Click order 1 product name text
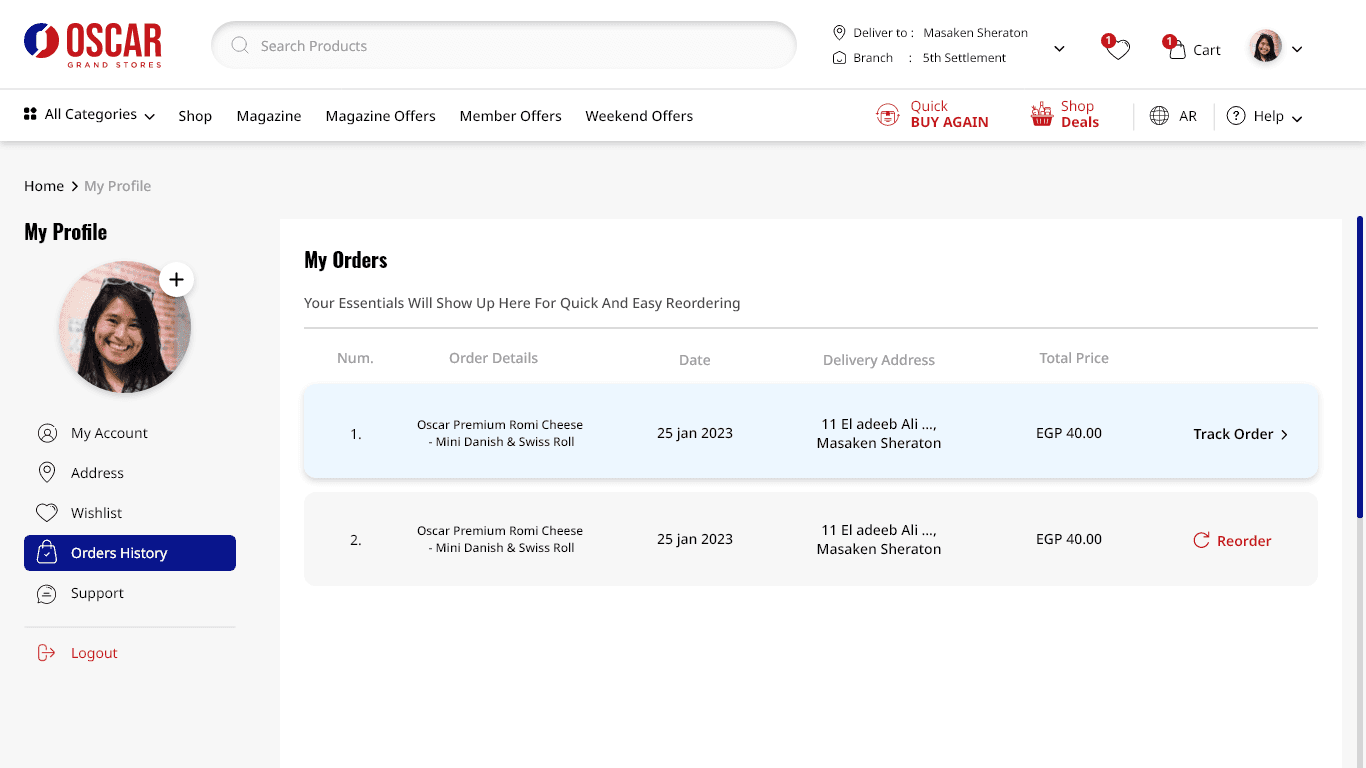 (x=500, y=433)
